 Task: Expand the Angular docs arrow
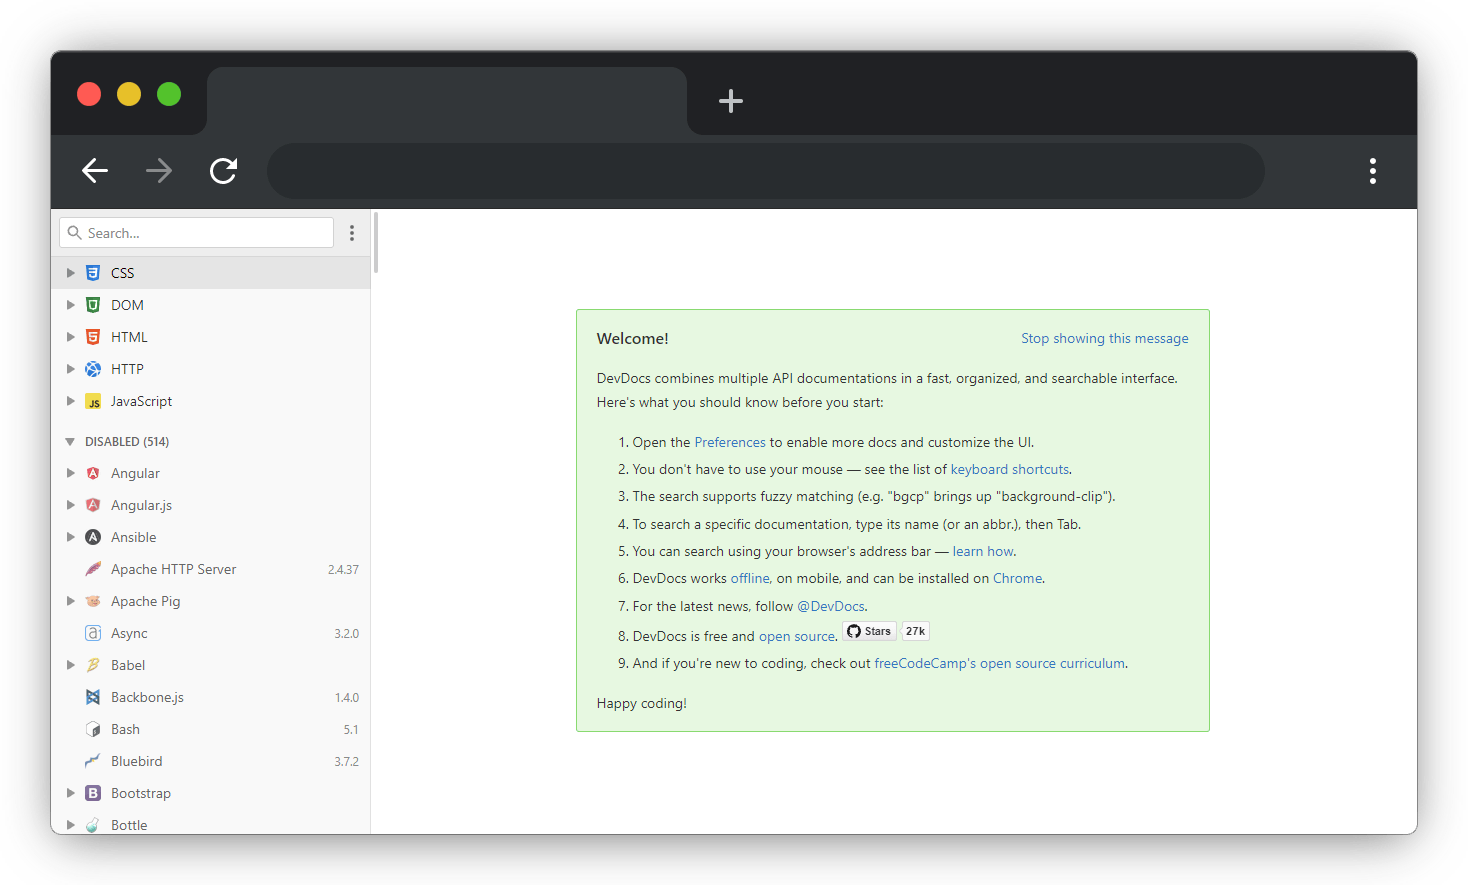[x=70, y=473]
